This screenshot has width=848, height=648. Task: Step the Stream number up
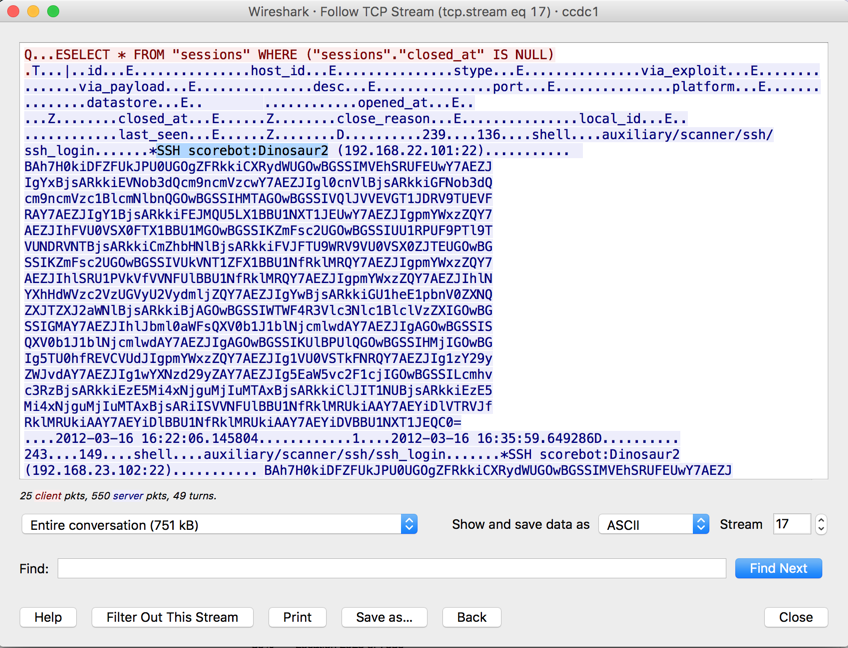tap(821, 520)
